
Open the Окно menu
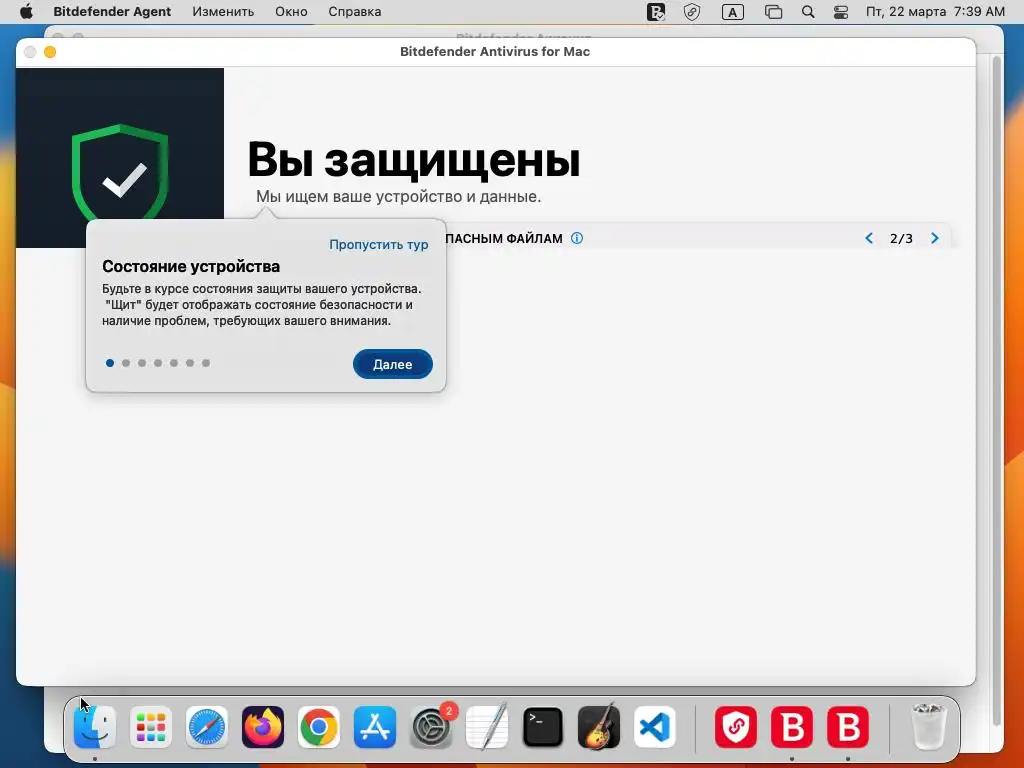(x=291, y=12)
